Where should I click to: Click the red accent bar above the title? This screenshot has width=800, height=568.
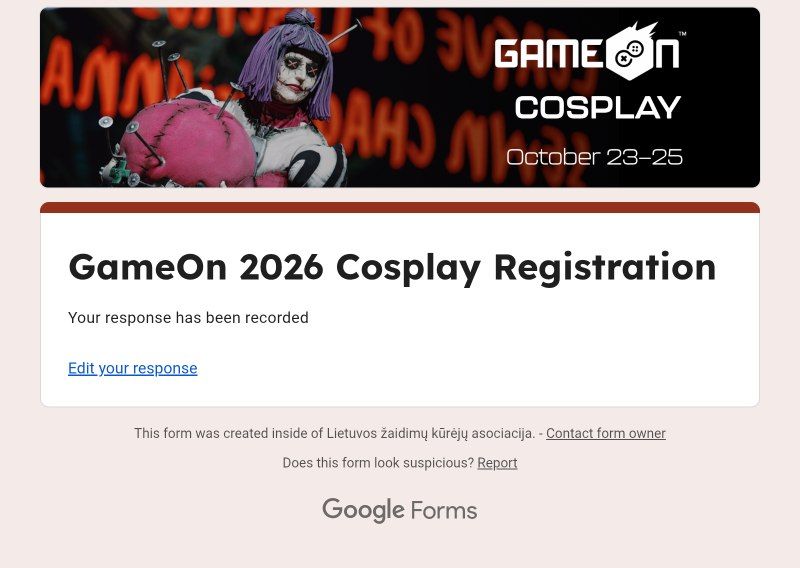pyautogui.click(x=400, y=207)
